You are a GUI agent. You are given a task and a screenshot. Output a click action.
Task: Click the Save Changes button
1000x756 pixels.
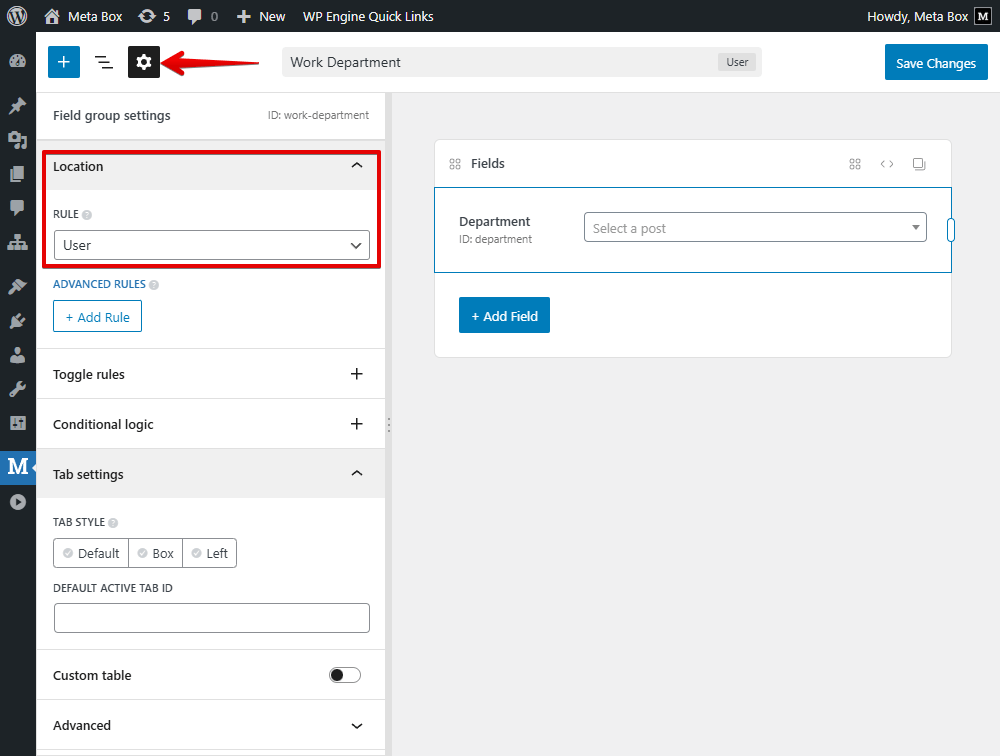coord(935,63)
